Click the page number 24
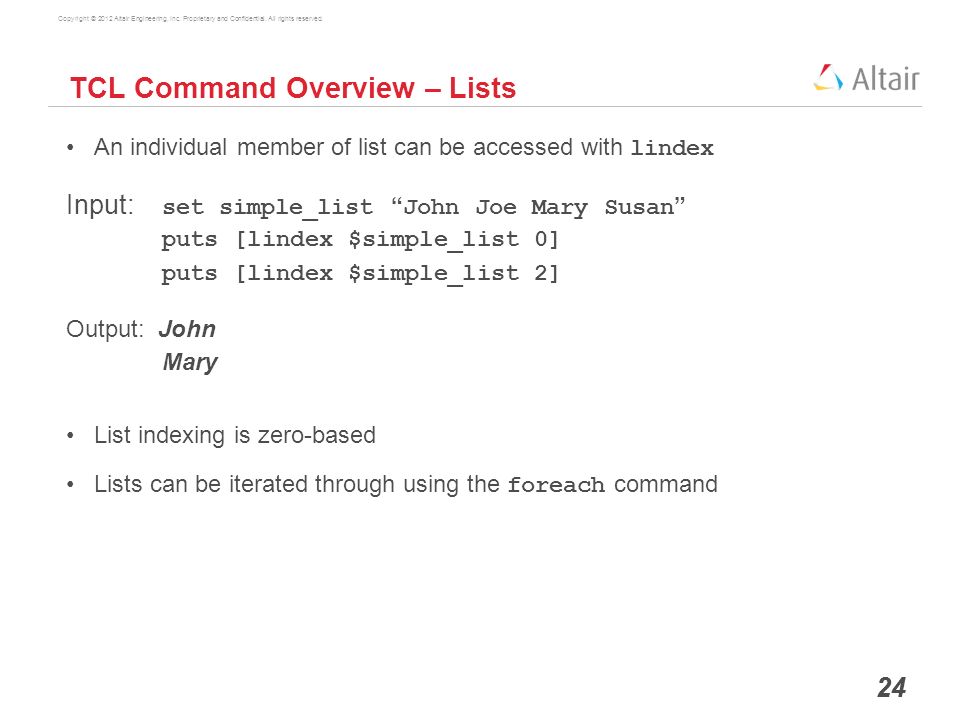Viewport: 960px width, 720px height. click(891, 688)
